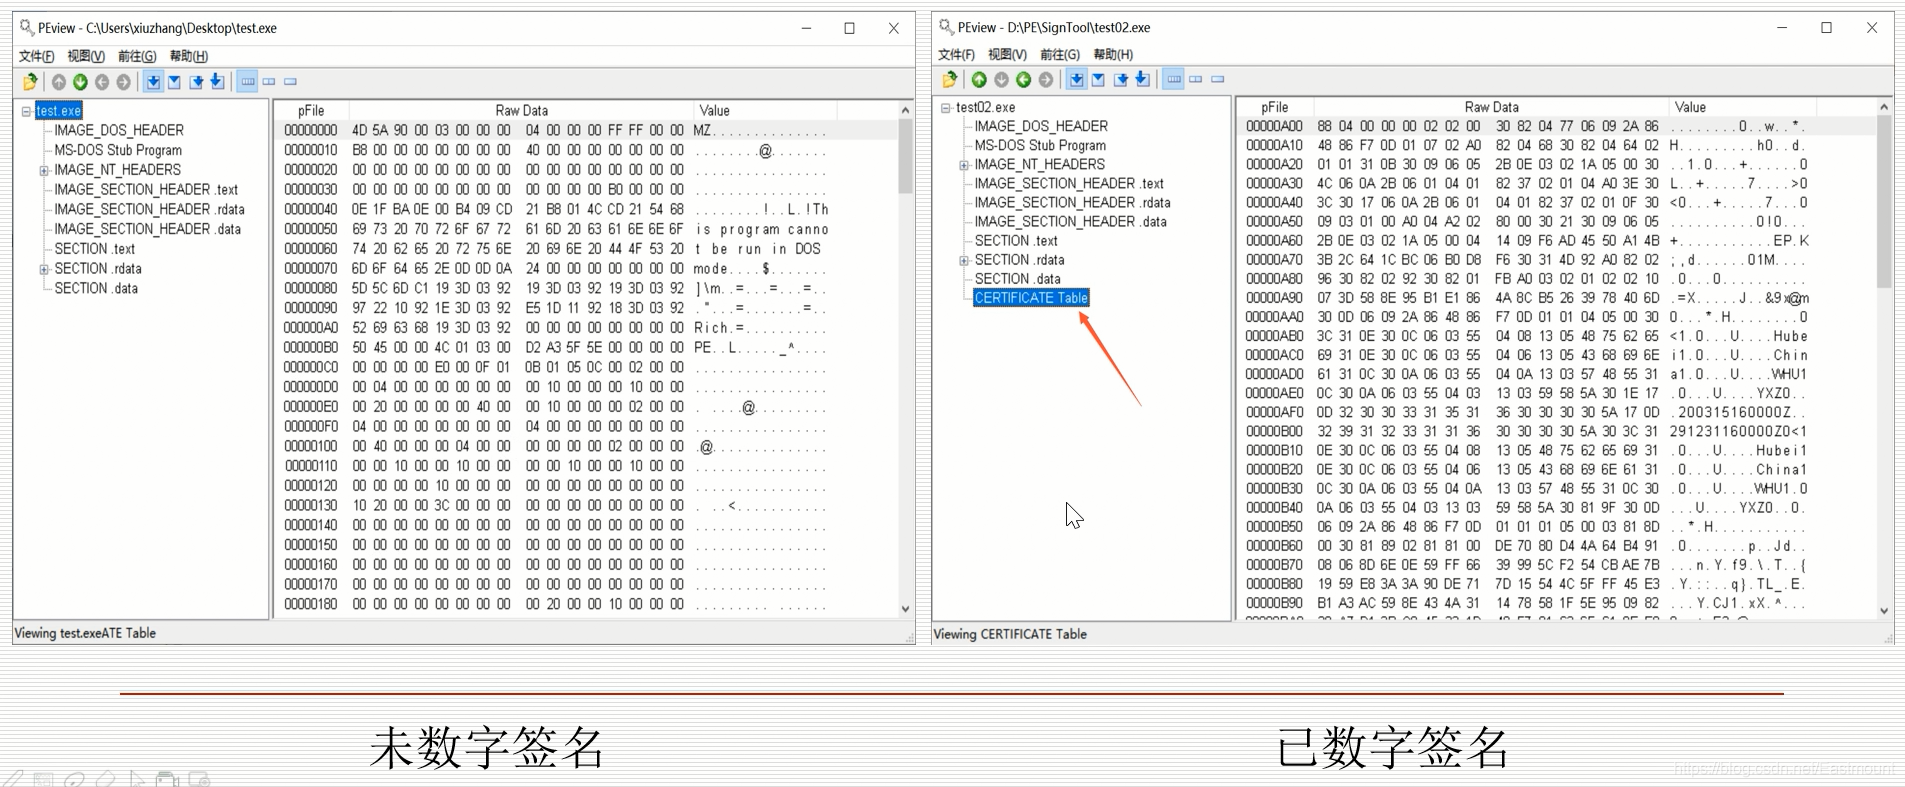Expand SECTION .rdata in test.exe window tree
This screenshot has width=1905, height=787.
44,269
